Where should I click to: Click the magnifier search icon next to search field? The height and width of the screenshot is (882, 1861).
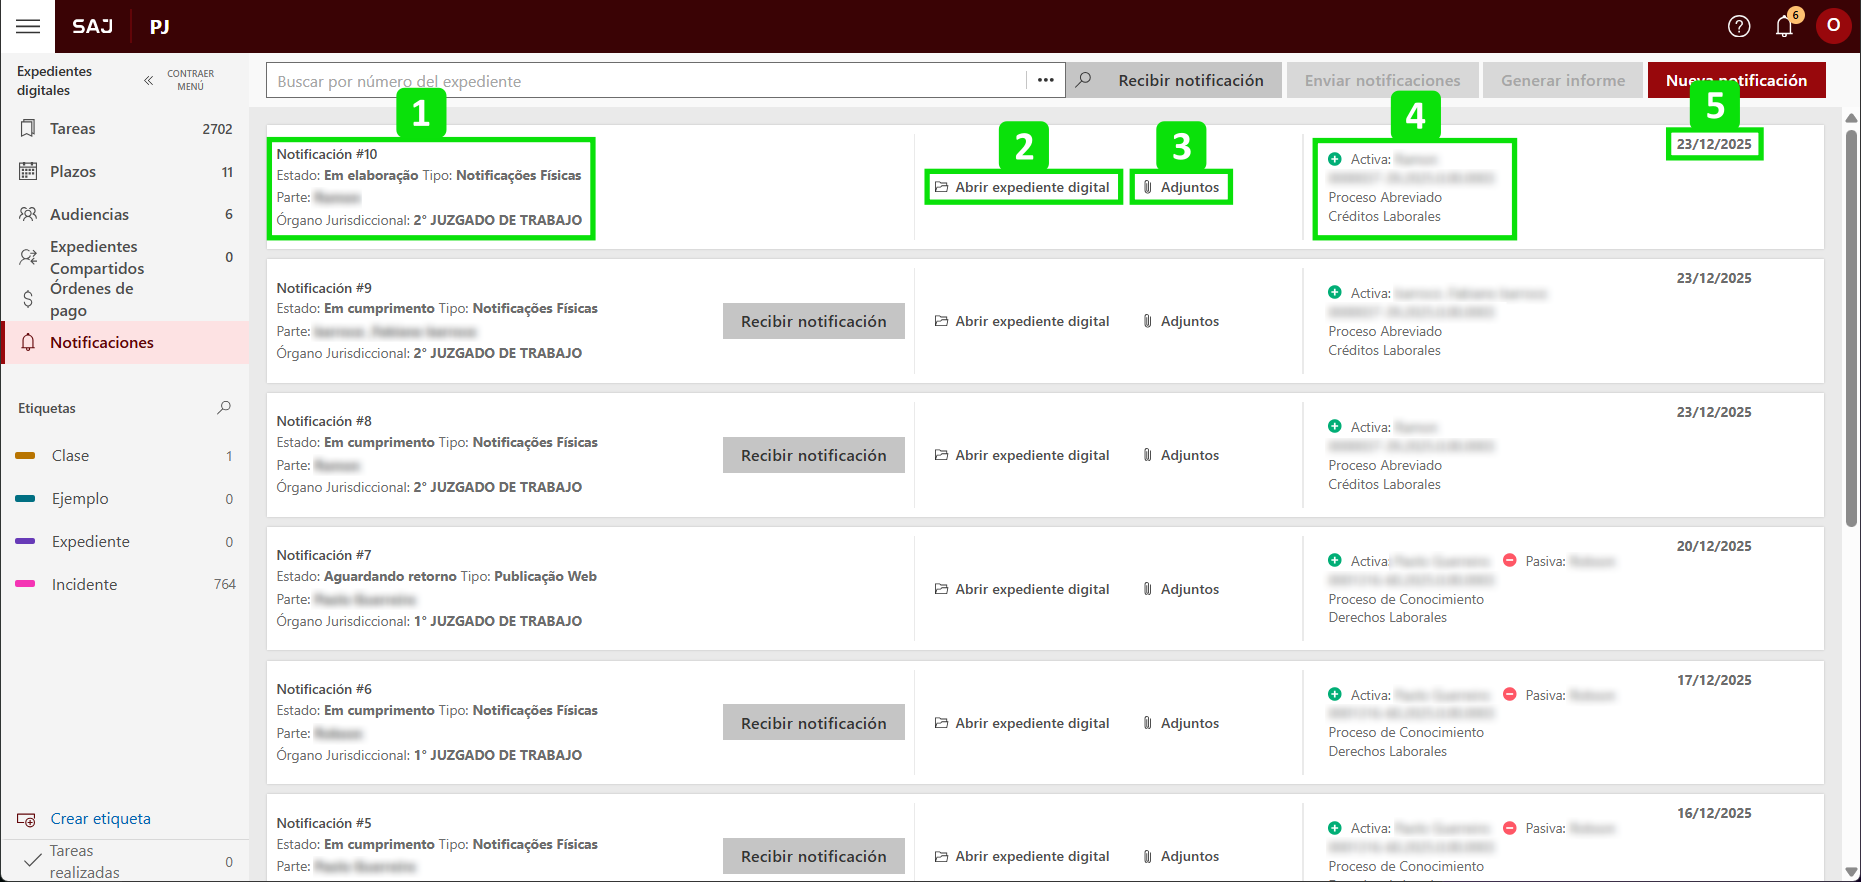click(x=1083, y=80)
